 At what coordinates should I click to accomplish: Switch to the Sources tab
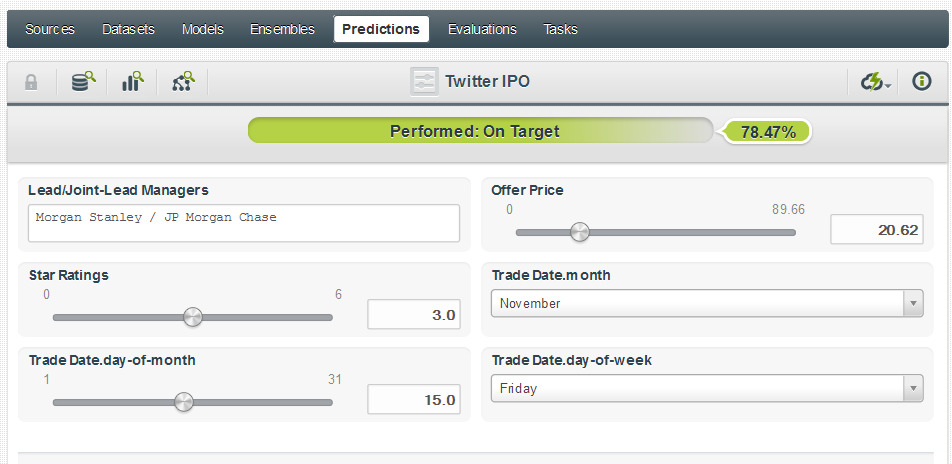pos(50,29)
